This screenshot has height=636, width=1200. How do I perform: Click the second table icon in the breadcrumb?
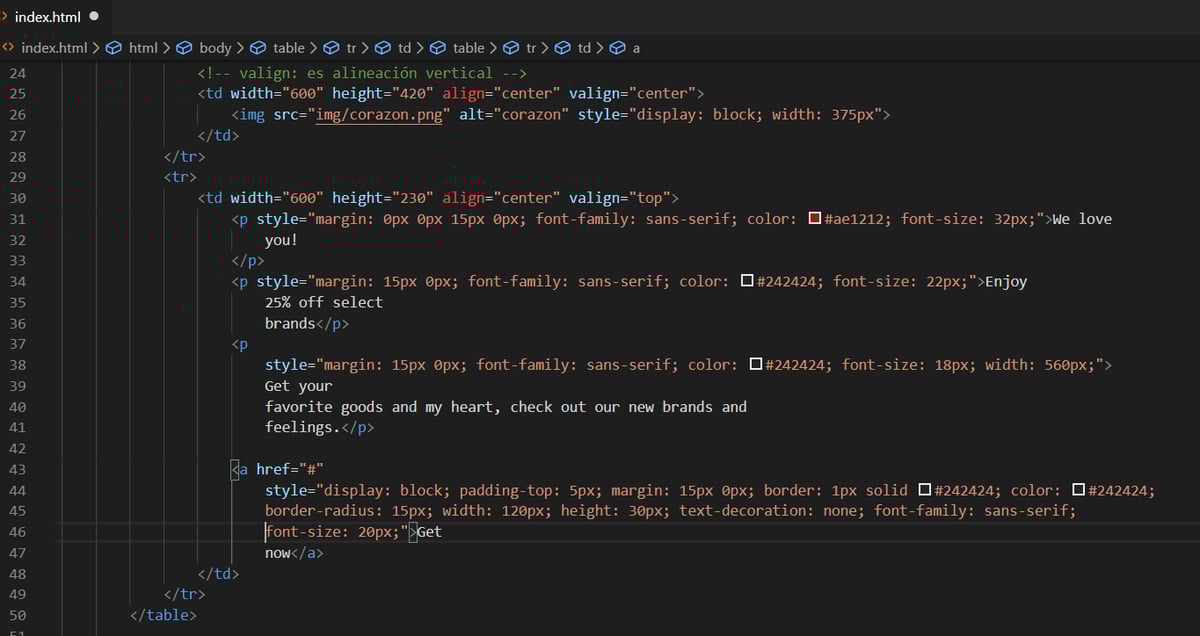(x=438, y=47)
